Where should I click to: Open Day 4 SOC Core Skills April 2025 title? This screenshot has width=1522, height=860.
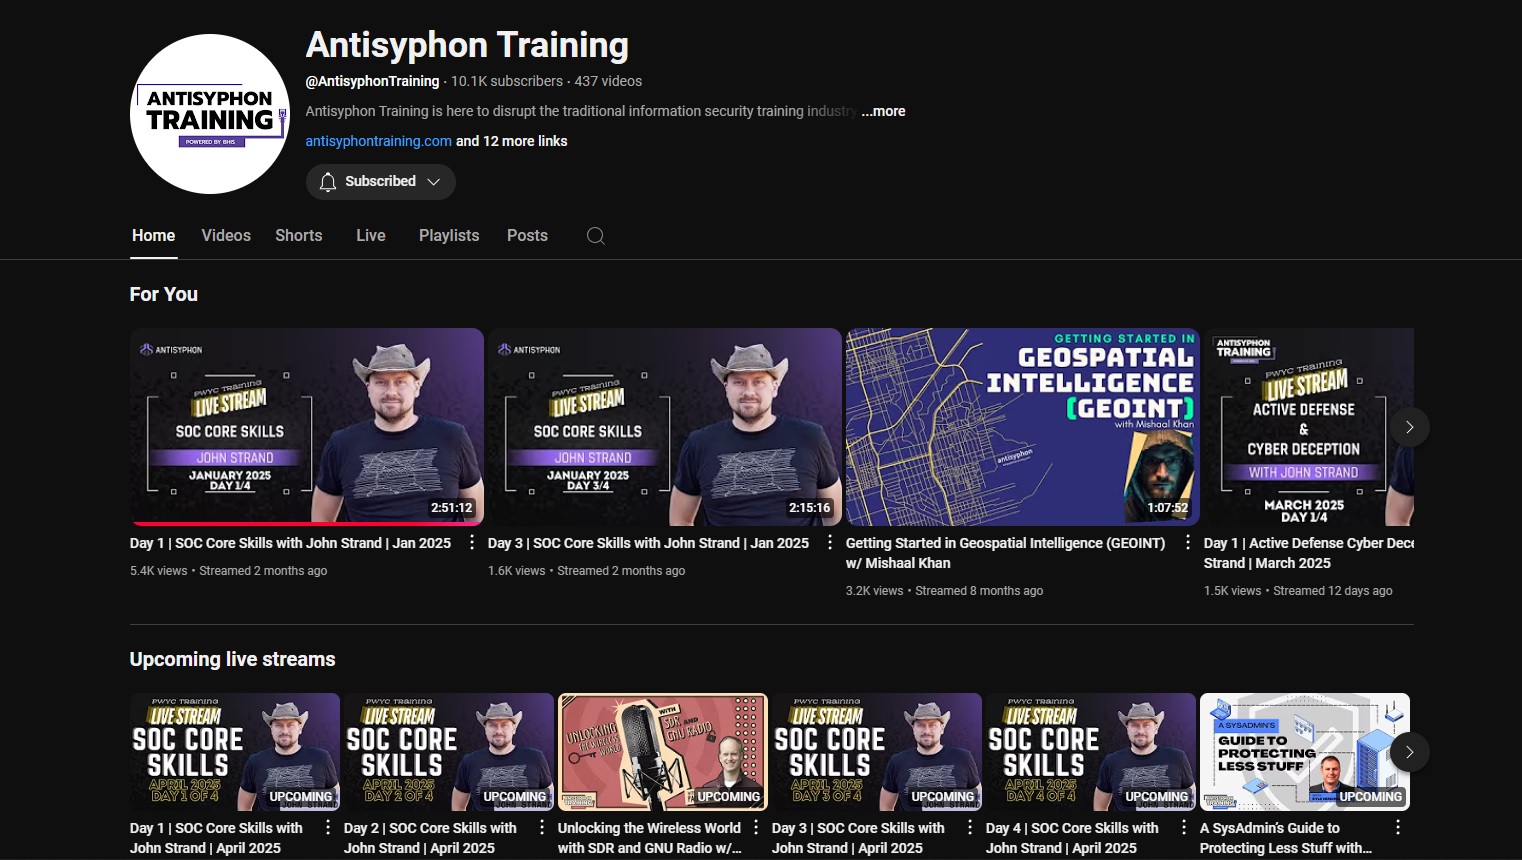1072,838
